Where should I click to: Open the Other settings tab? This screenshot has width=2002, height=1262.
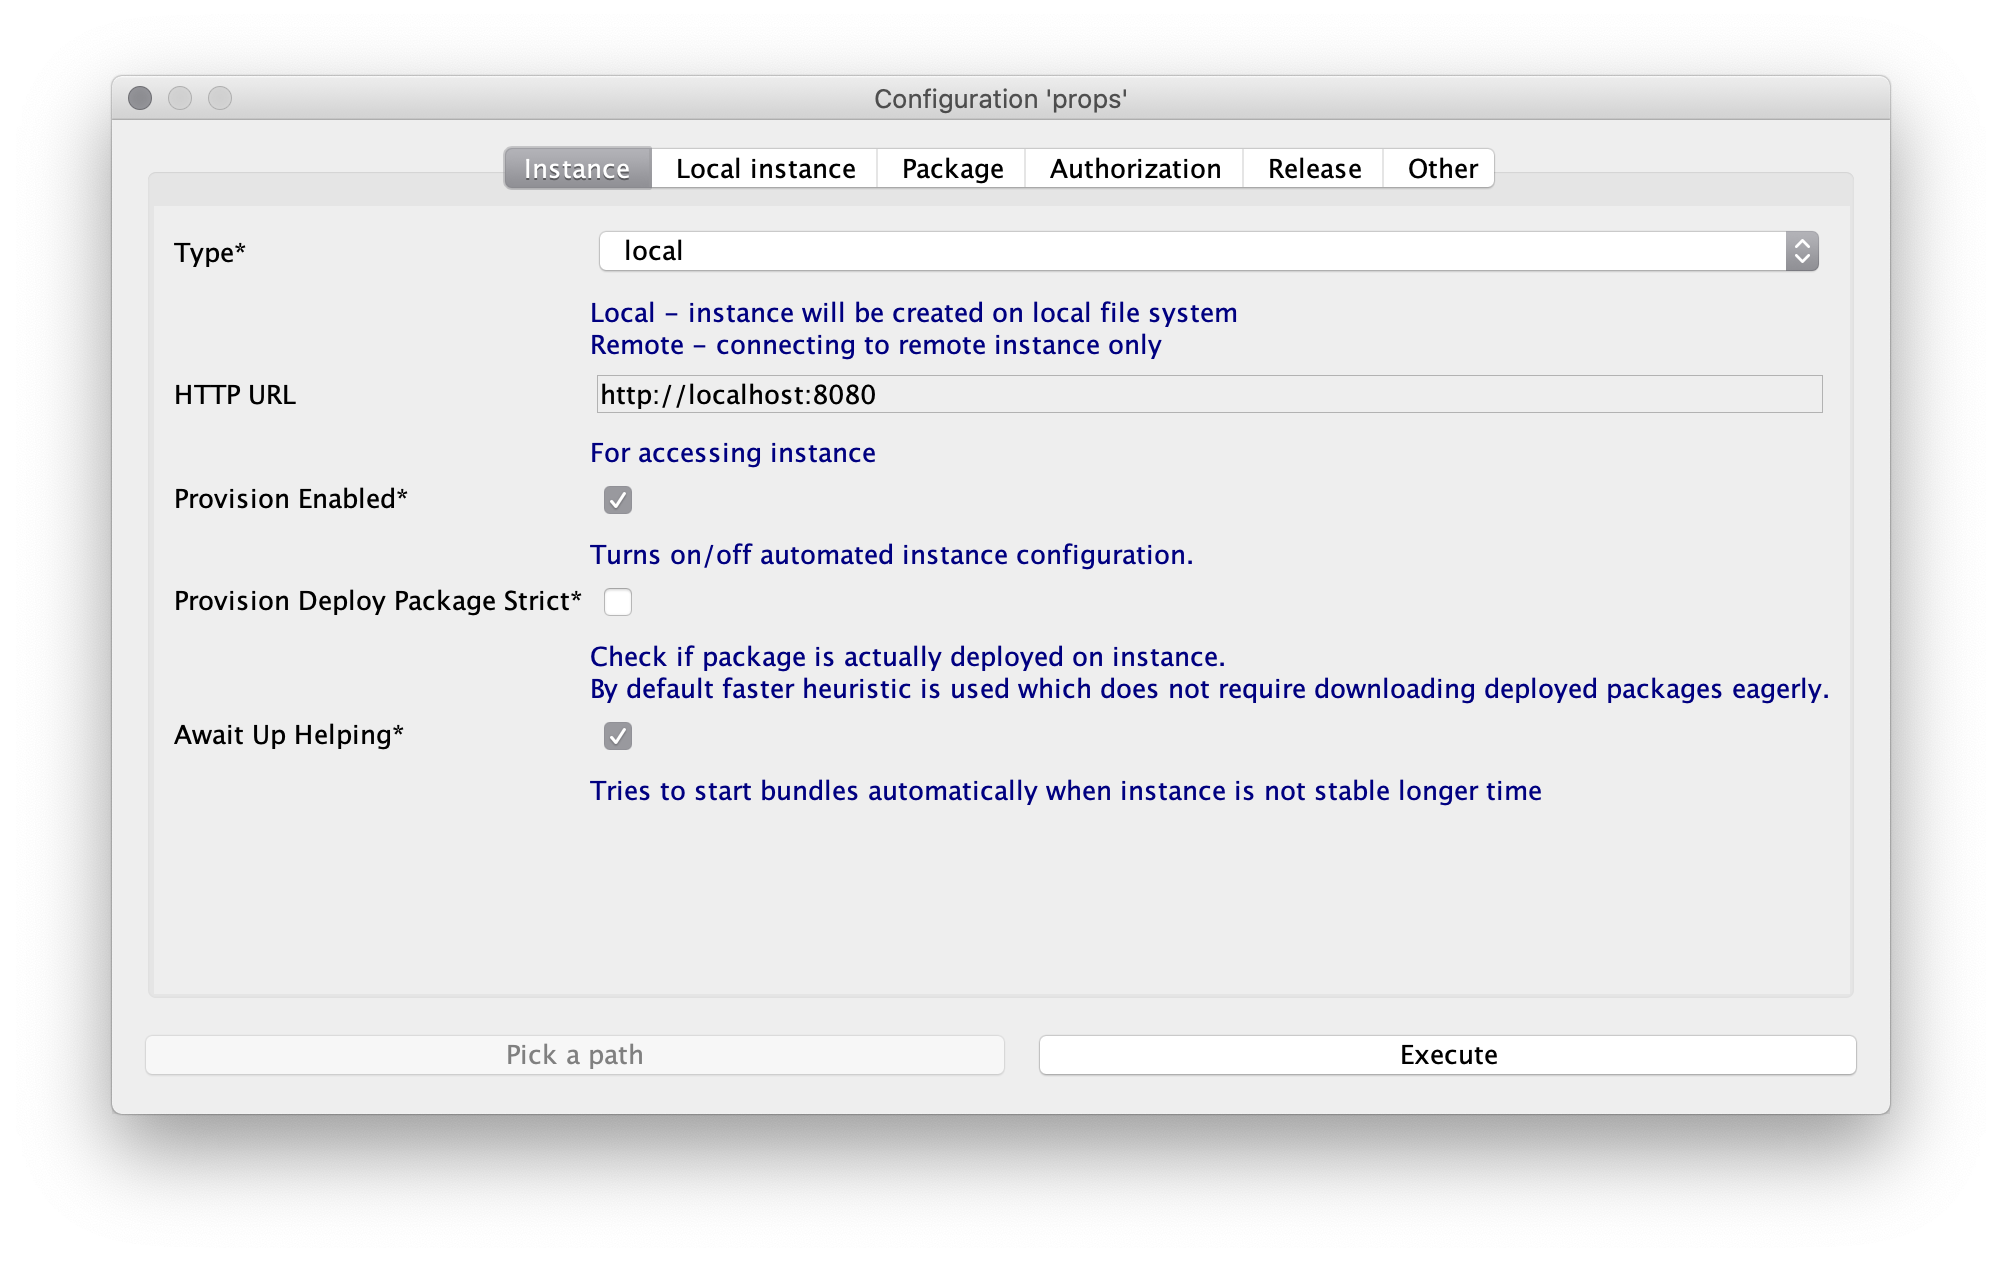1444,167
